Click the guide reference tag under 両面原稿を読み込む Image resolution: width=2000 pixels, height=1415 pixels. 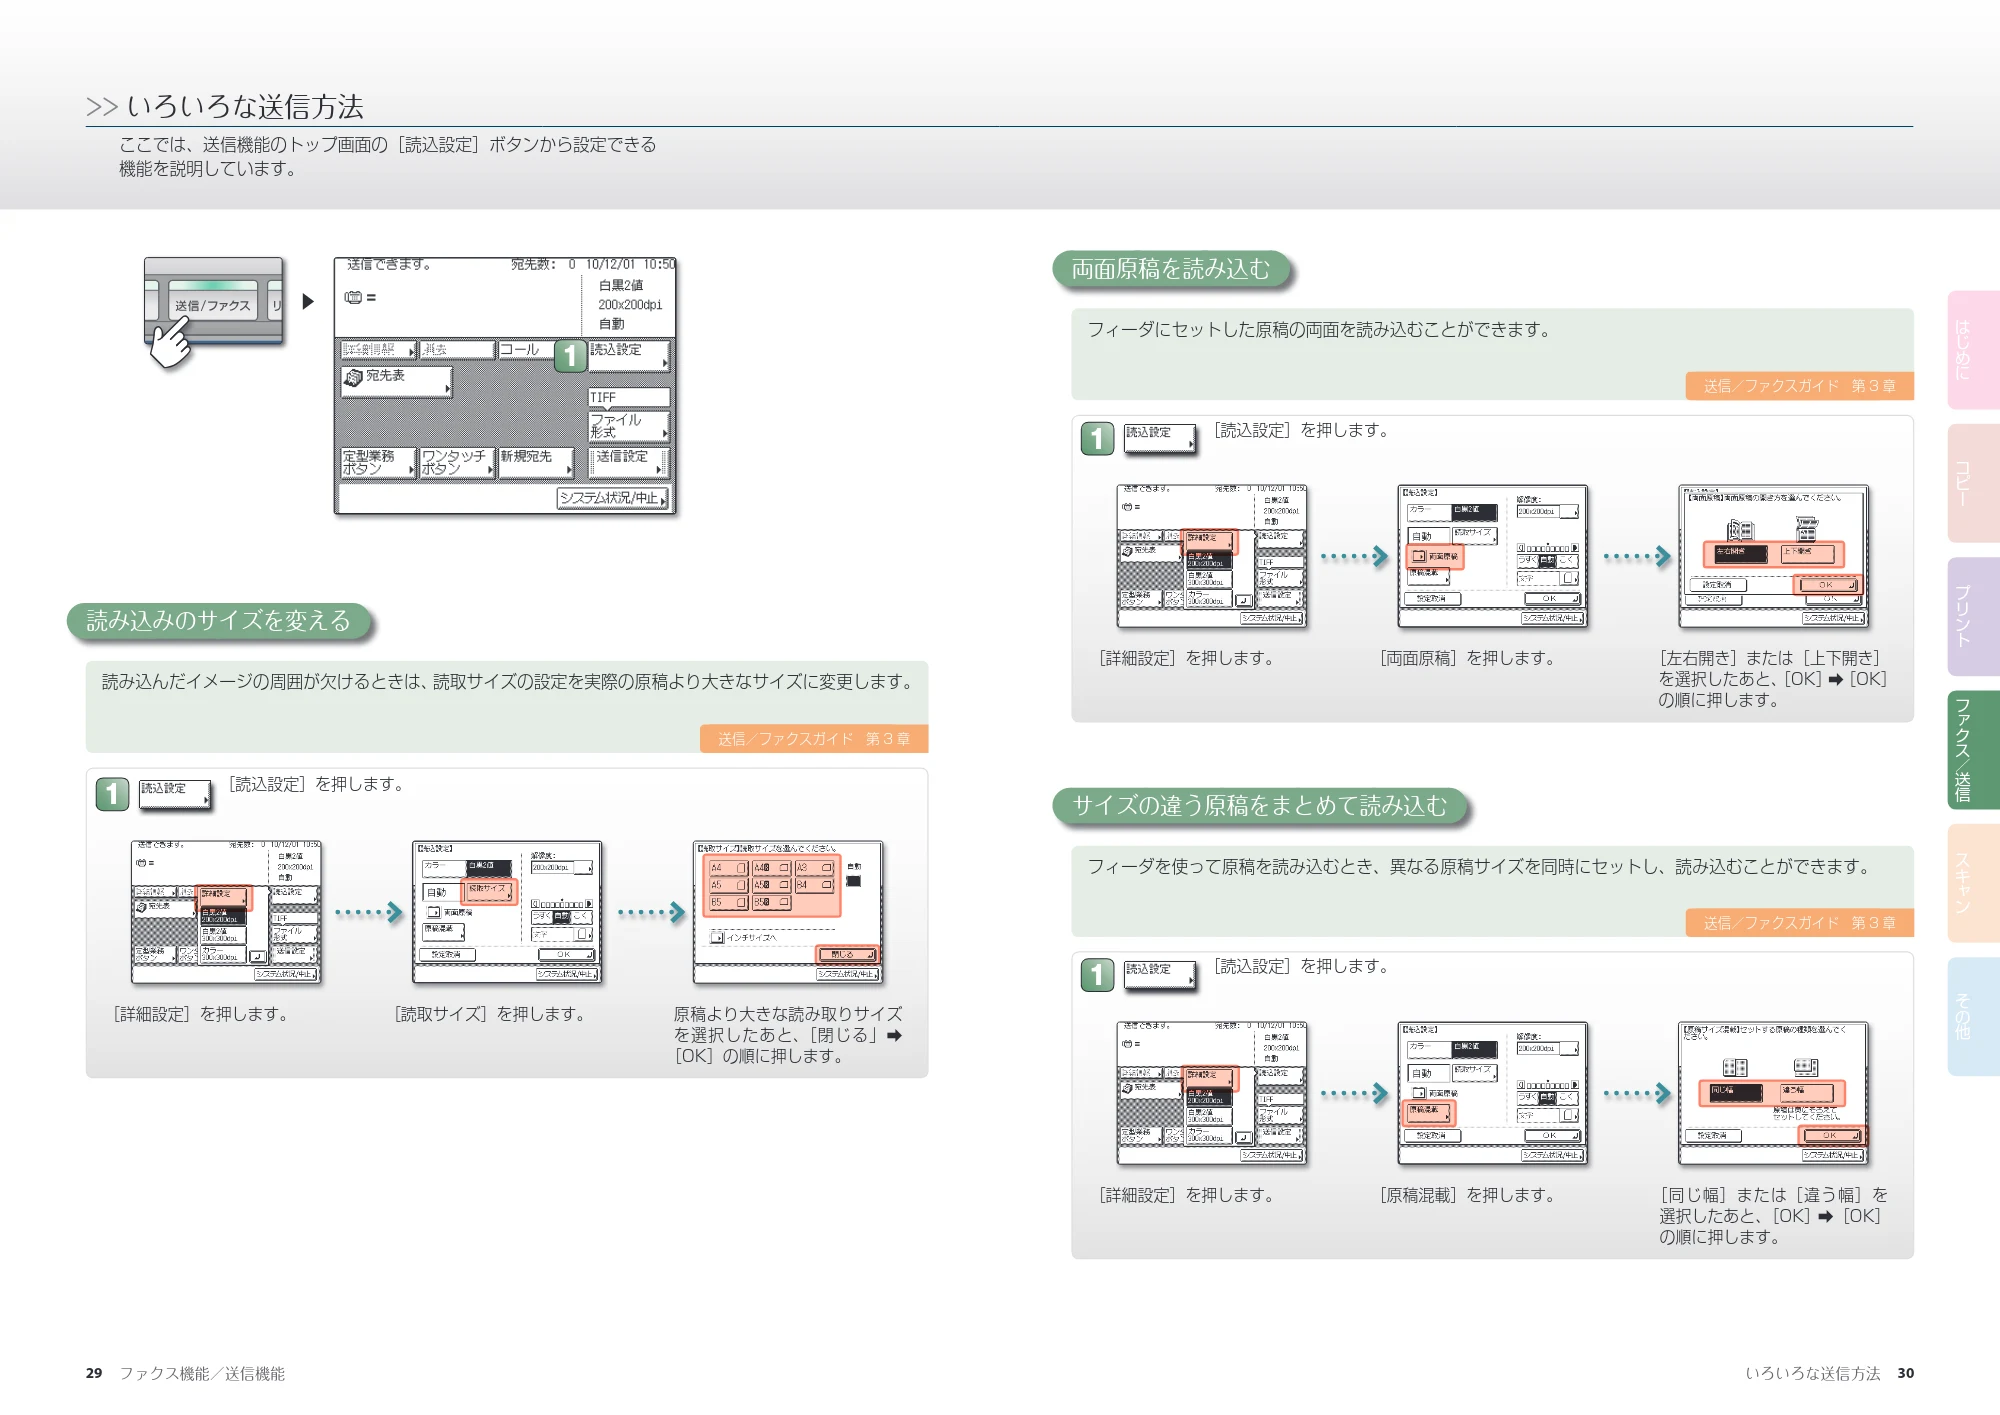point(1800,386)
